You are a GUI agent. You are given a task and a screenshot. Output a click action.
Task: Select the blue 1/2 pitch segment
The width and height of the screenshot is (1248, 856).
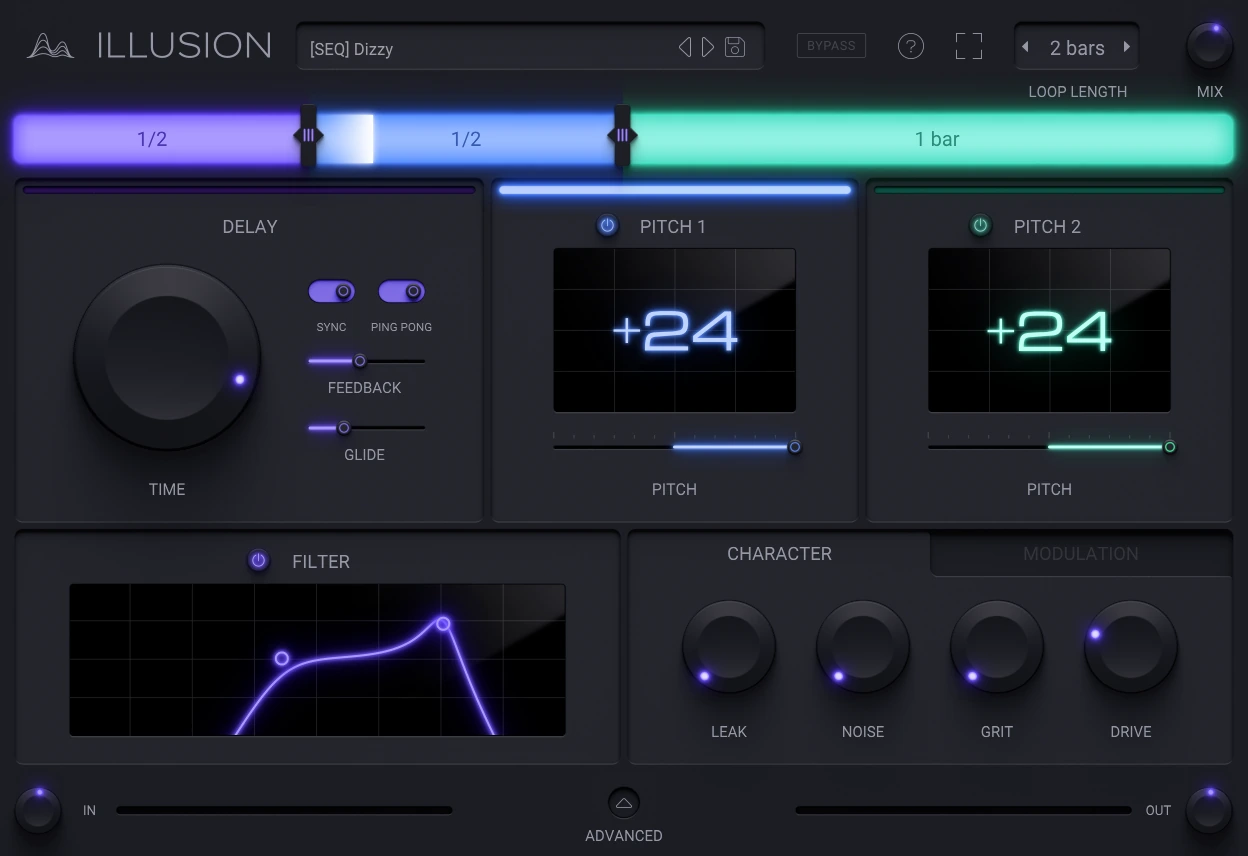click(466, 139)
